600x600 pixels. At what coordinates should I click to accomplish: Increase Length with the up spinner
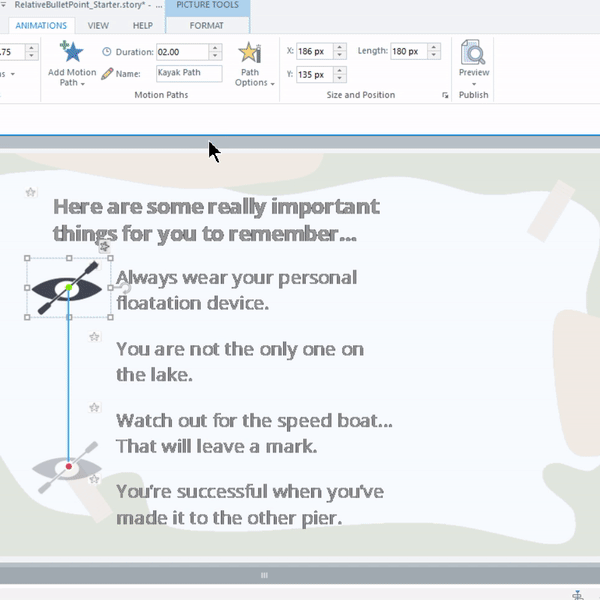pos(434,47)
